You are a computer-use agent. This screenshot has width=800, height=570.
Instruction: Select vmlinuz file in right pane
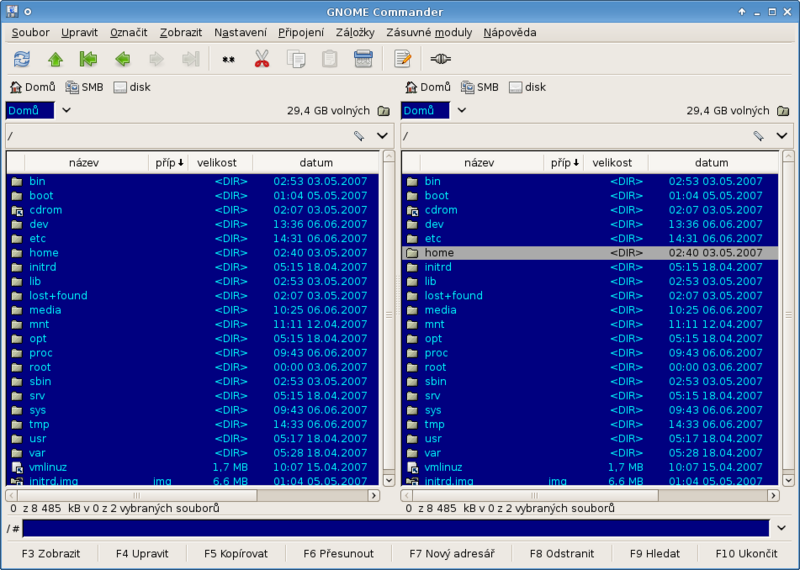590,467
